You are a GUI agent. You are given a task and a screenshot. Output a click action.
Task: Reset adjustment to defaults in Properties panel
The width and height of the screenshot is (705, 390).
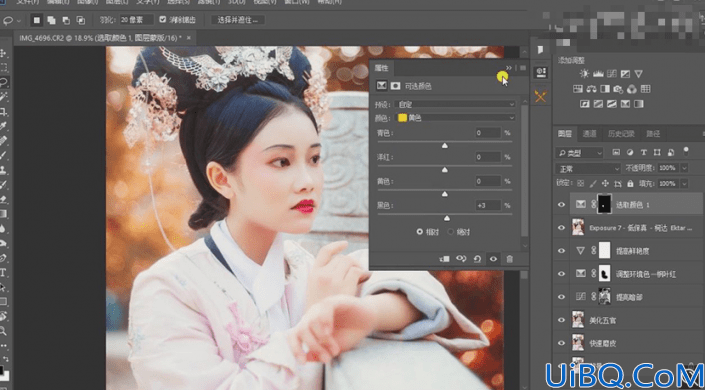tap(477, 259)
